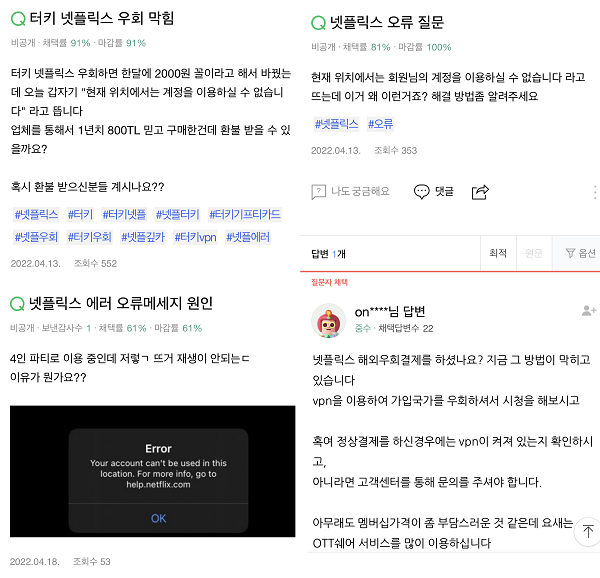Screen dimensions: 600x578
Task: Select the #넷플에러 hashtag
Action: pyautogui.click(x=248, y=237)
